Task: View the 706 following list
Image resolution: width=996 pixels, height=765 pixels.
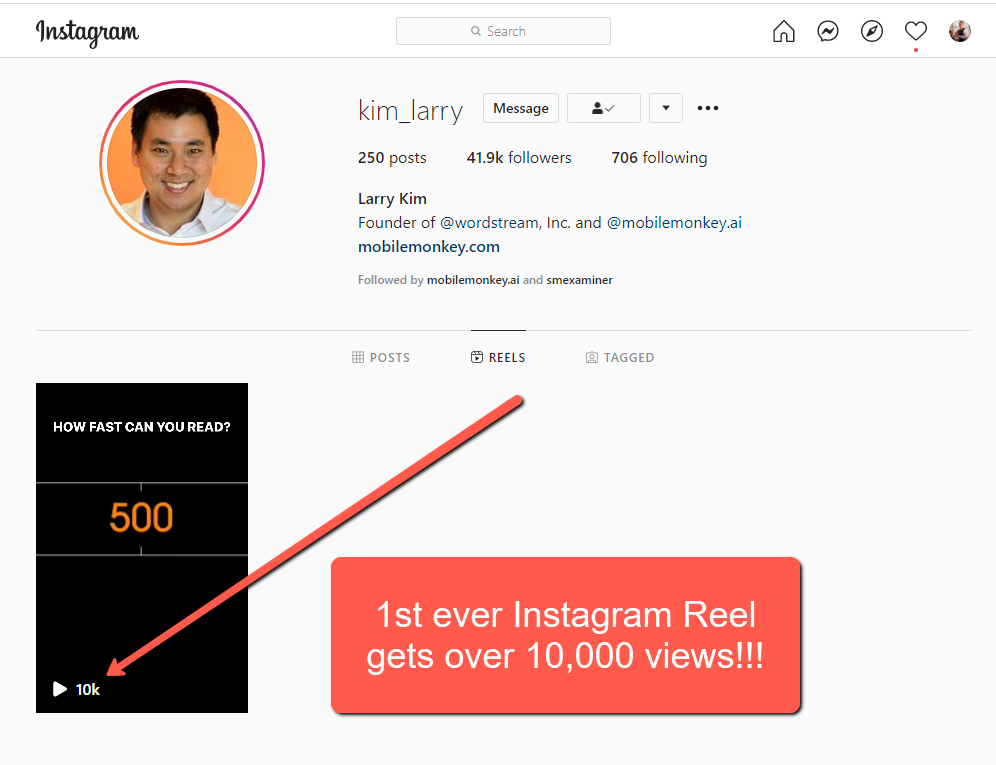Action: pyautogui.click(x=659, y=158)
